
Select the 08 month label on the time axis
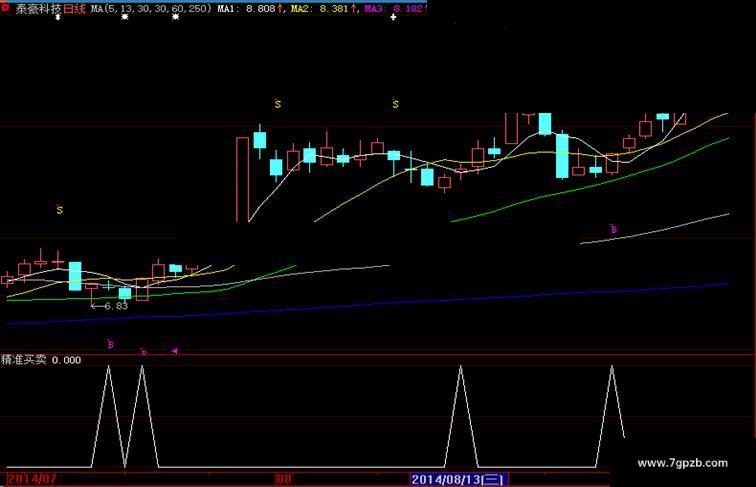click(284, 479)
